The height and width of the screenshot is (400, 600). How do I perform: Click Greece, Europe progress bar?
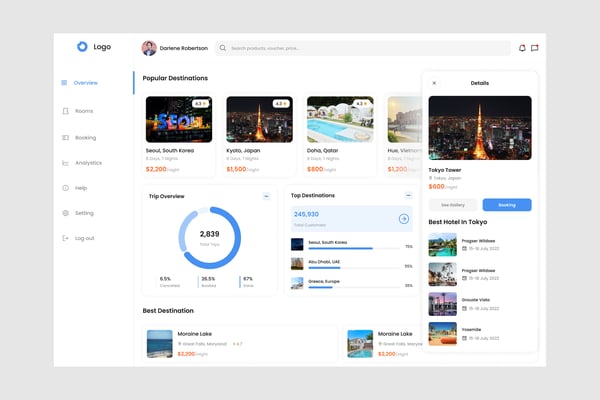point(354,287)
